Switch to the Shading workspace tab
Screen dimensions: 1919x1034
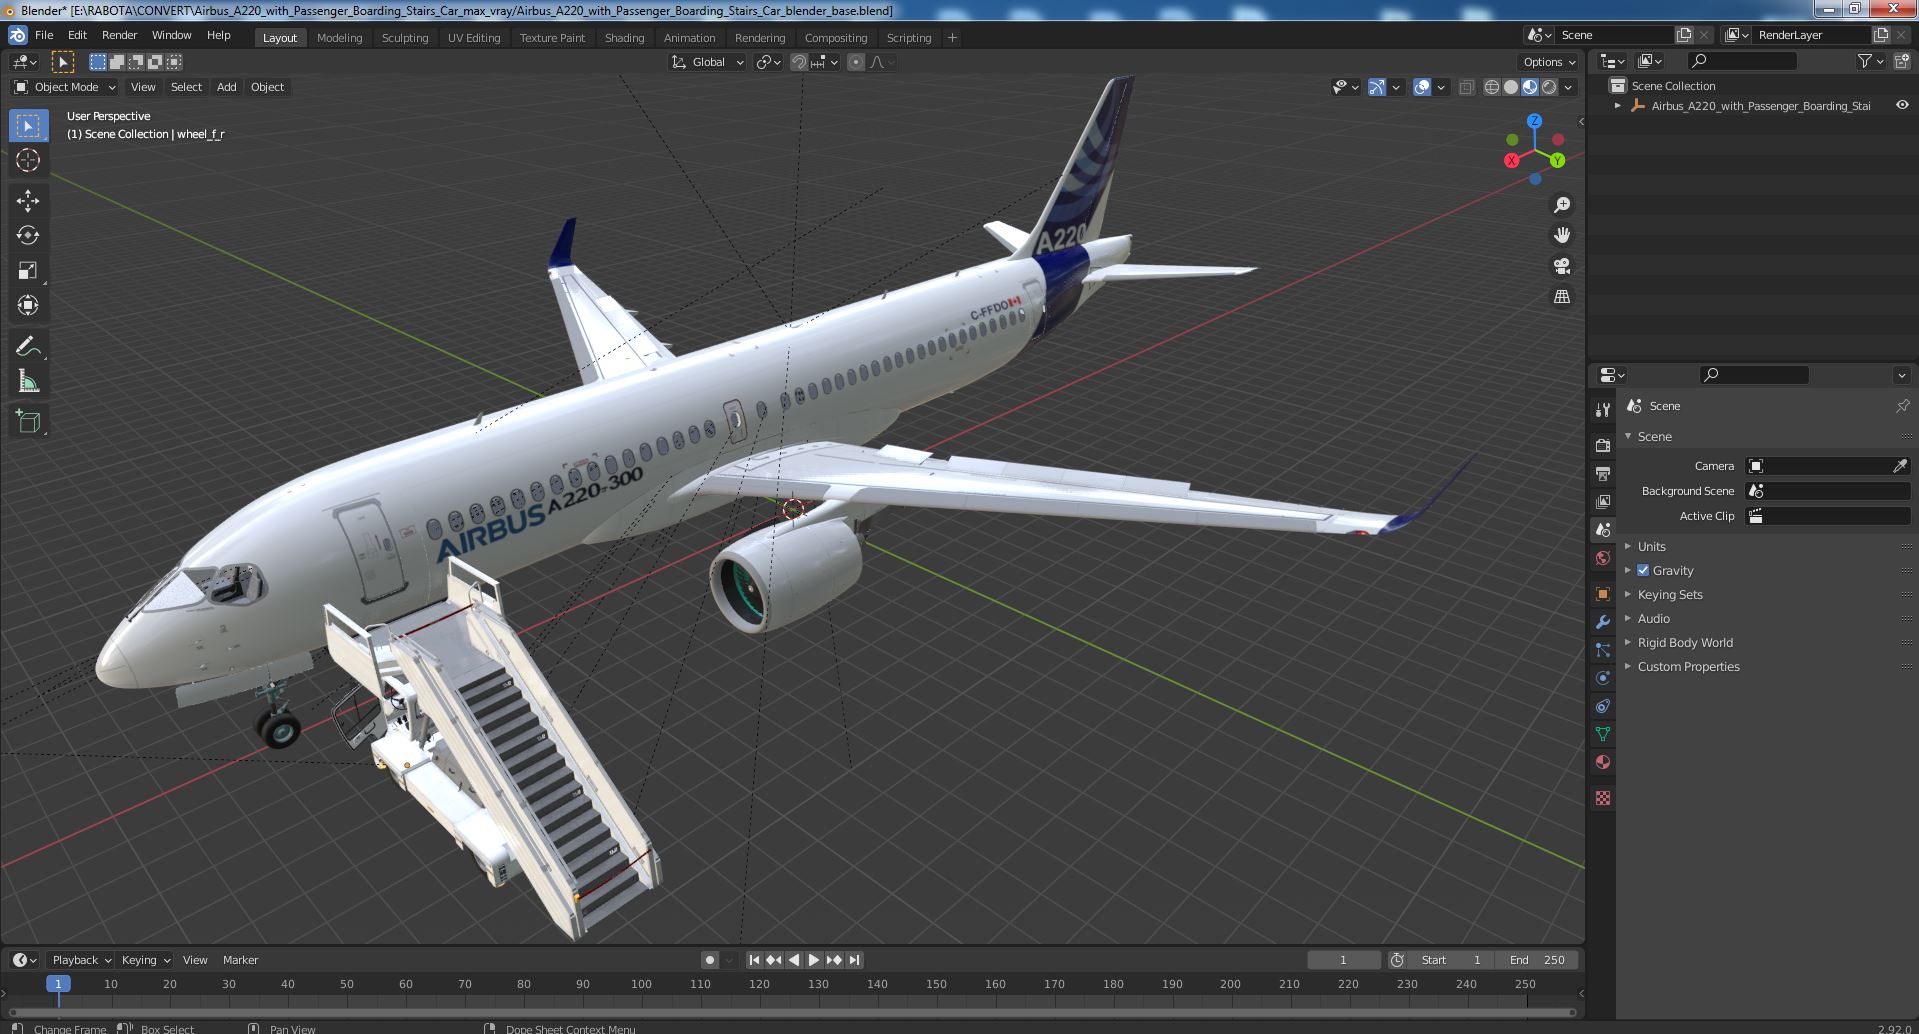tap(624, 38)
